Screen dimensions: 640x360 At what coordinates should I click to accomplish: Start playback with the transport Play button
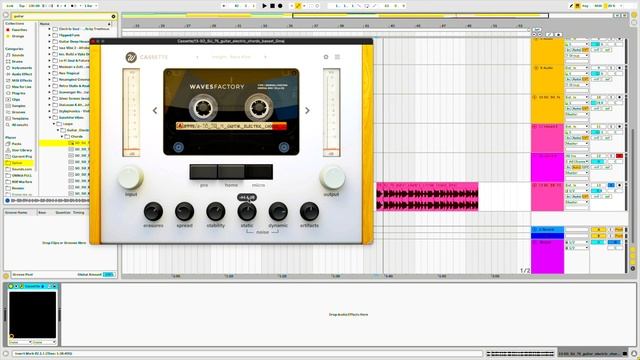[264, 6]
